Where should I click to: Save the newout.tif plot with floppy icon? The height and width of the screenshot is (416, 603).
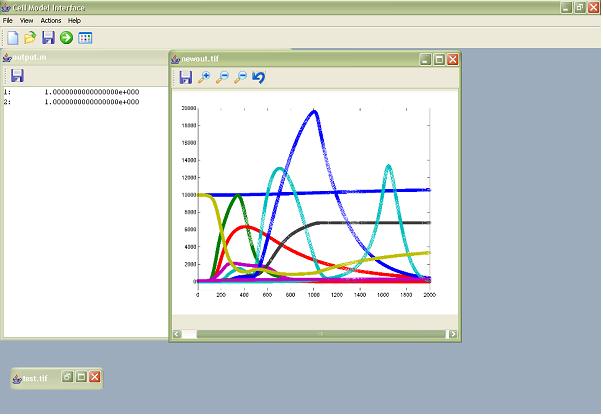pos(185,77)
